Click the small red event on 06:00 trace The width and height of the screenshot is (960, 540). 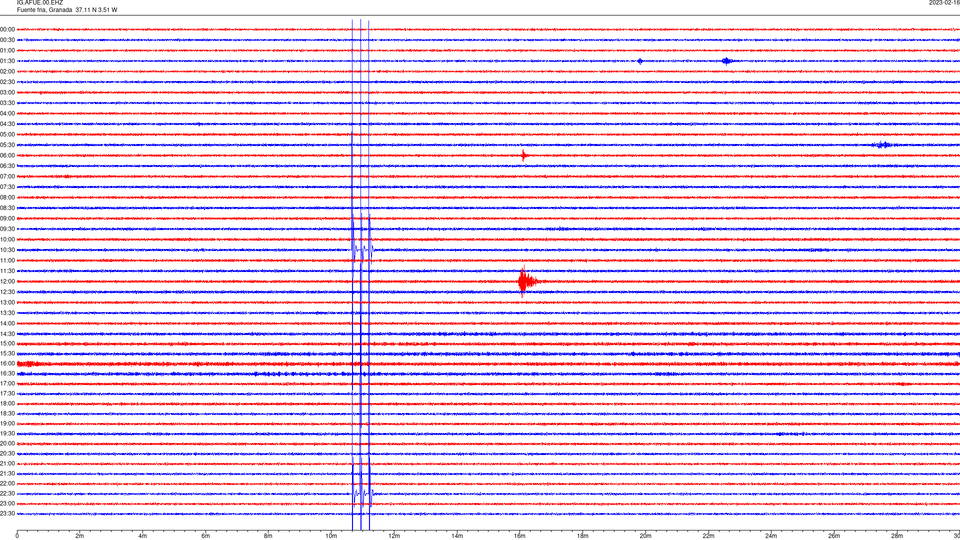523,156
